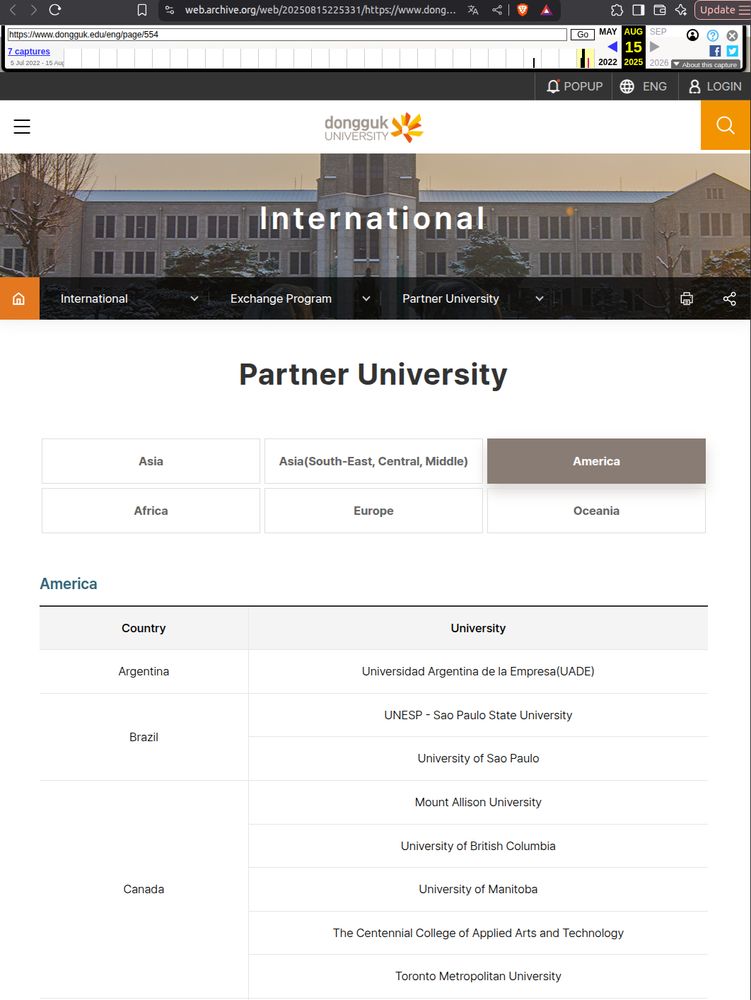Open the POPUP notifications bell
Image resolution: width=751 pixels, height=1000 pixels.
[574, 86]
